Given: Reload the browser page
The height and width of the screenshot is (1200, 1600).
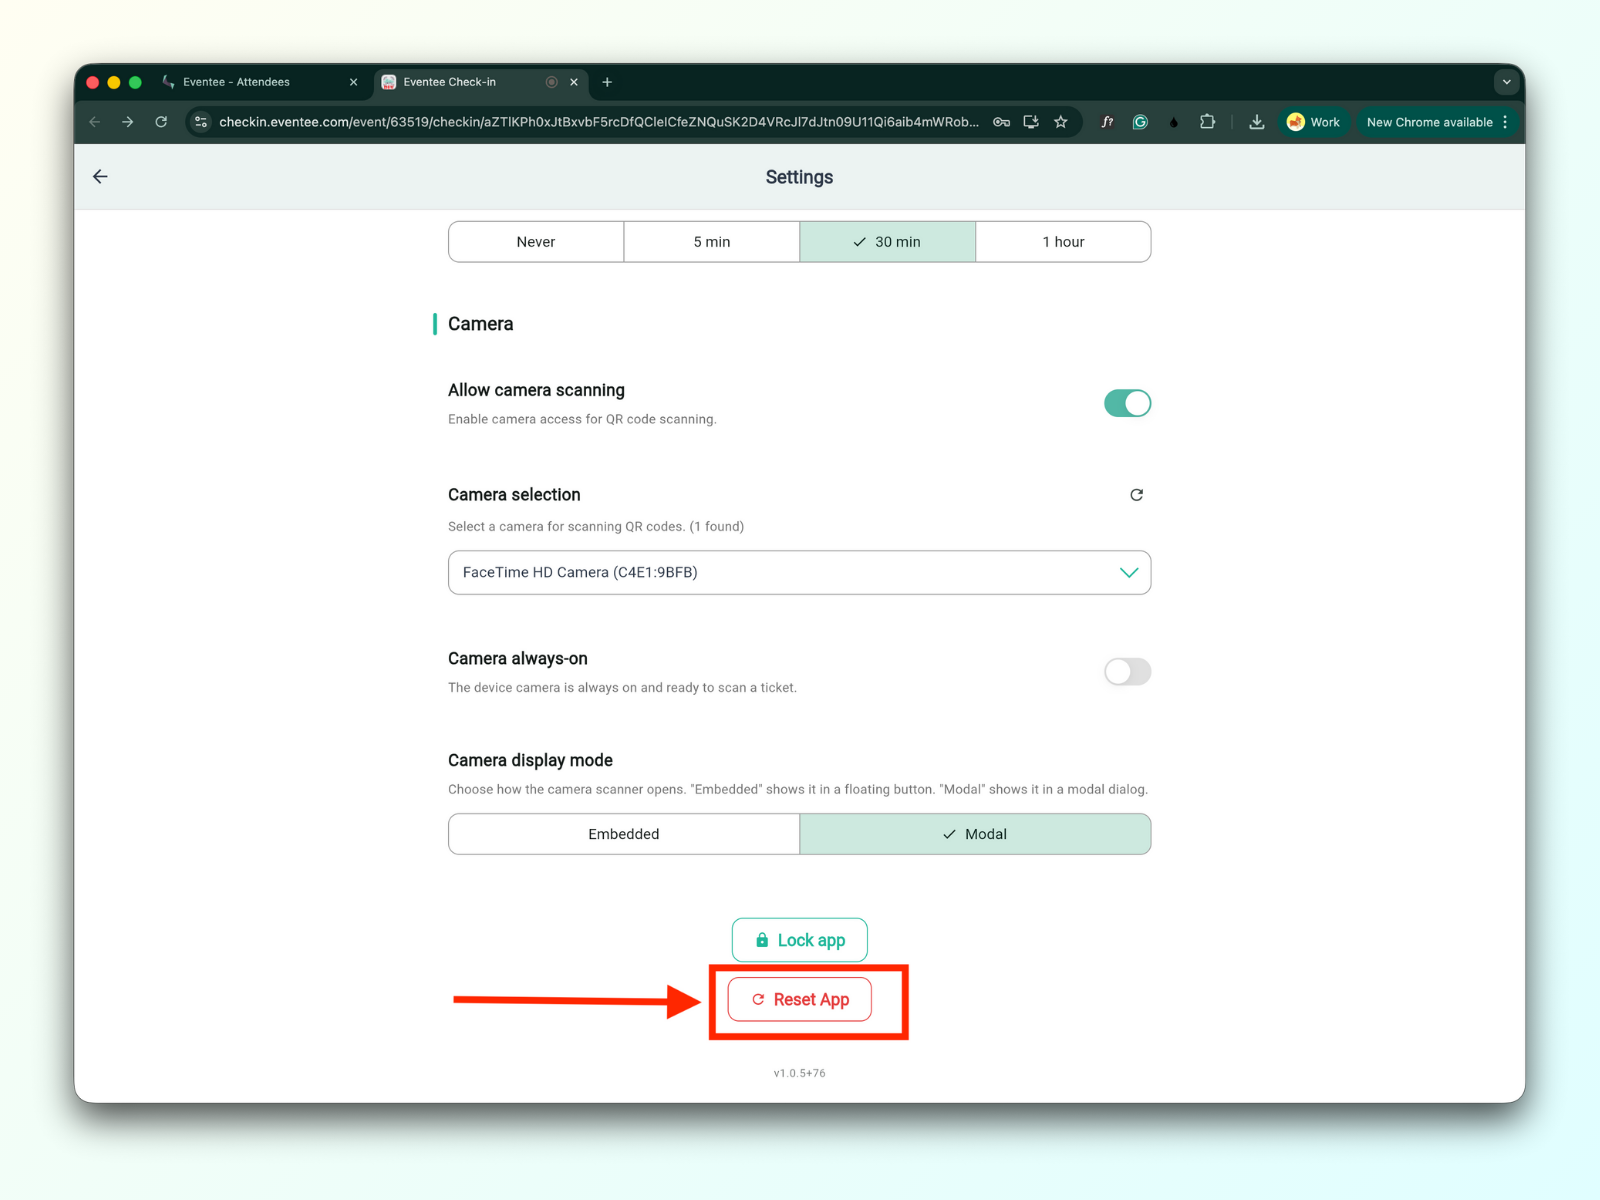Looking at the screenshot, I should click(x=161, y=122).
